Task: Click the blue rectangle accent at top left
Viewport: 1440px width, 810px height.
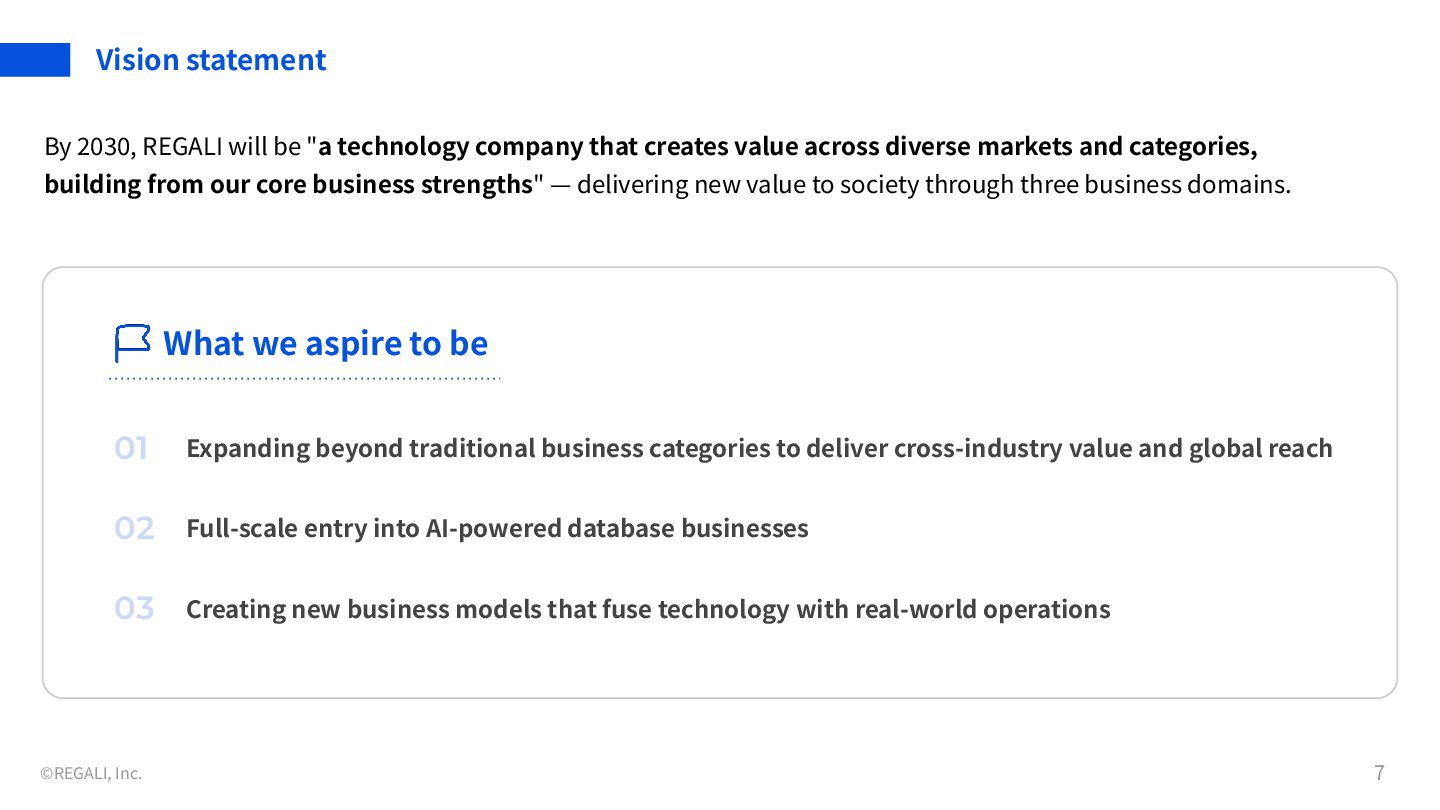Action: tap(35, 60)
